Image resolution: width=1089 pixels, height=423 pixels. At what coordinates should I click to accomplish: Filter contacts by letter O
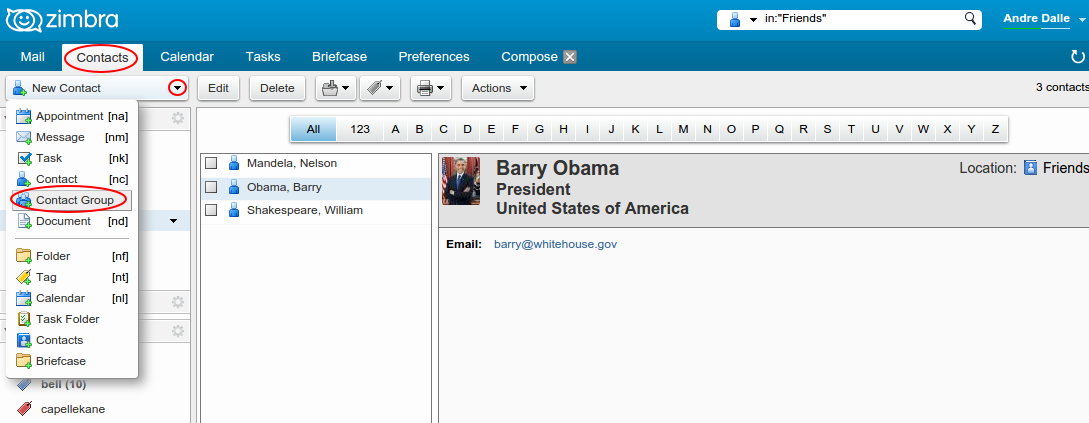(731, 129)
